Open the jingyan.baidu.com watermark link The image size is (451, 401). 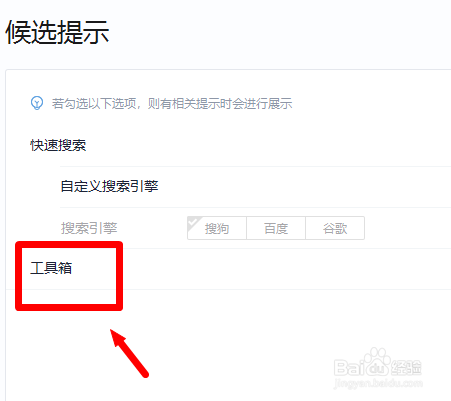click(x=378, y=383)
